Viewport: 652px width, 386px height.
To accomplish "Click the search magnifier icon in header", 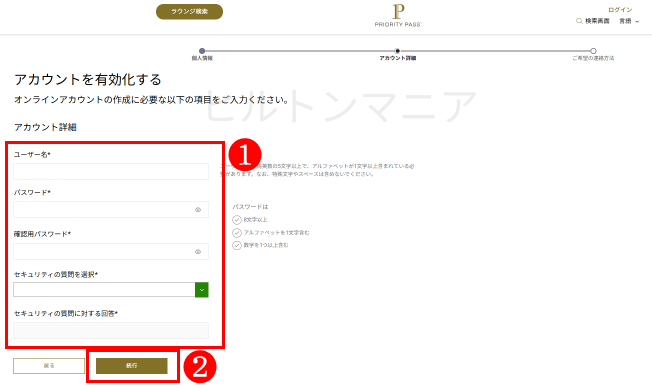I will 579,21.
